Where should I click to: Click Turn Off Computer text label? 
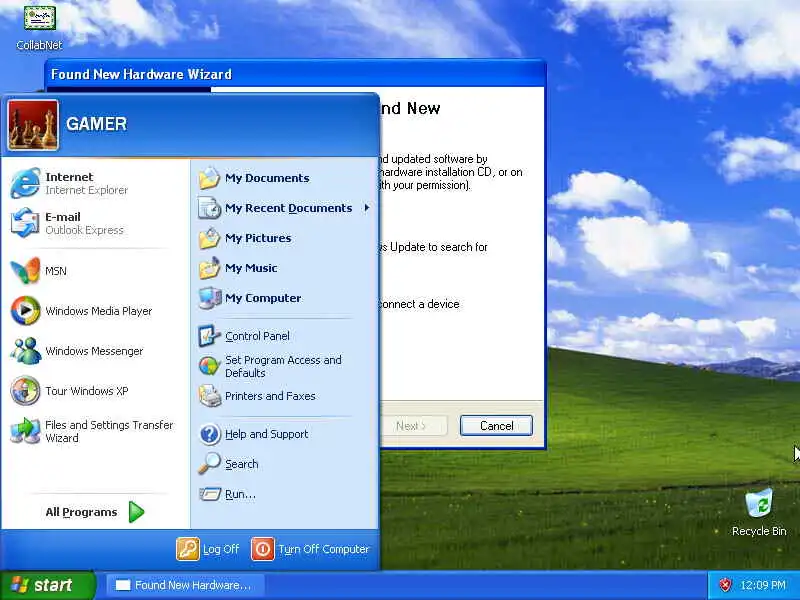pos(323,549)
